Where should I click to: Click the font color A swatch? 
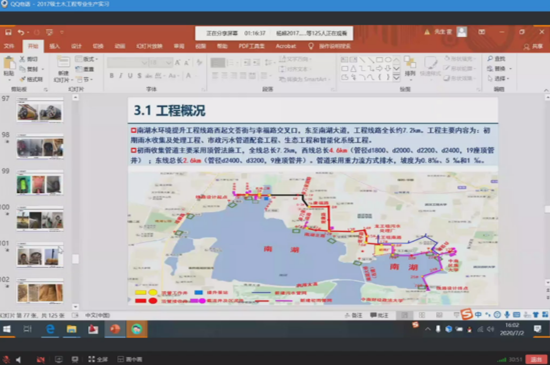pos(188,75)
